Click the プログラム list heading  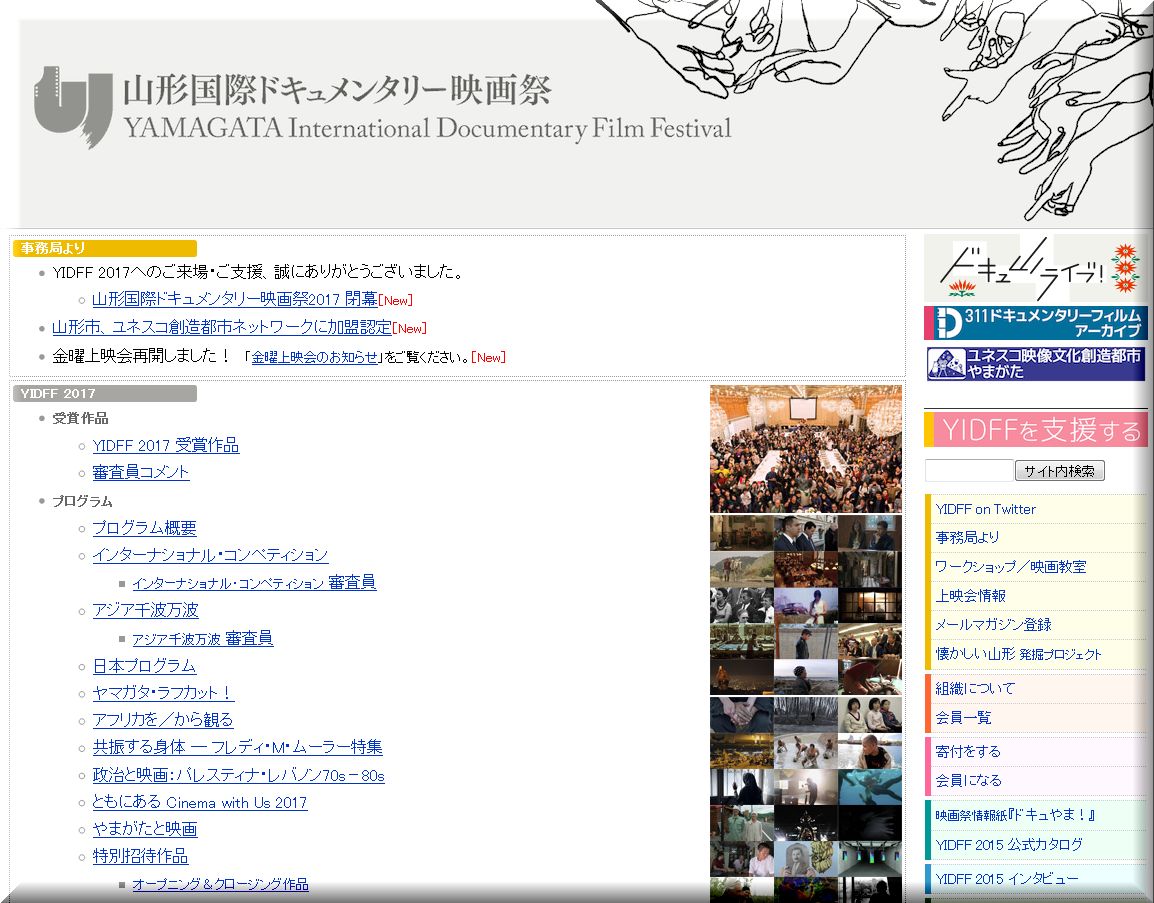[x=82, y=501]
